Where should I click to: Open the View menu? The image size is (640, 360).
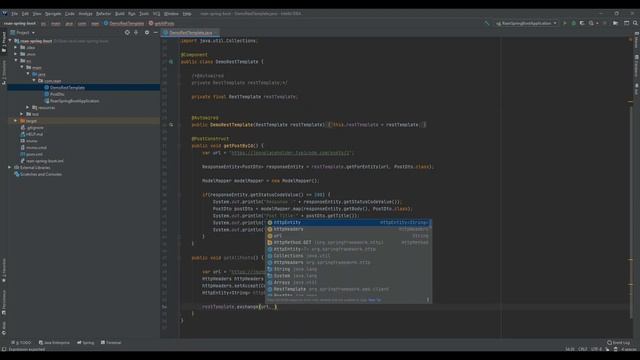click(x=37, y=13)
